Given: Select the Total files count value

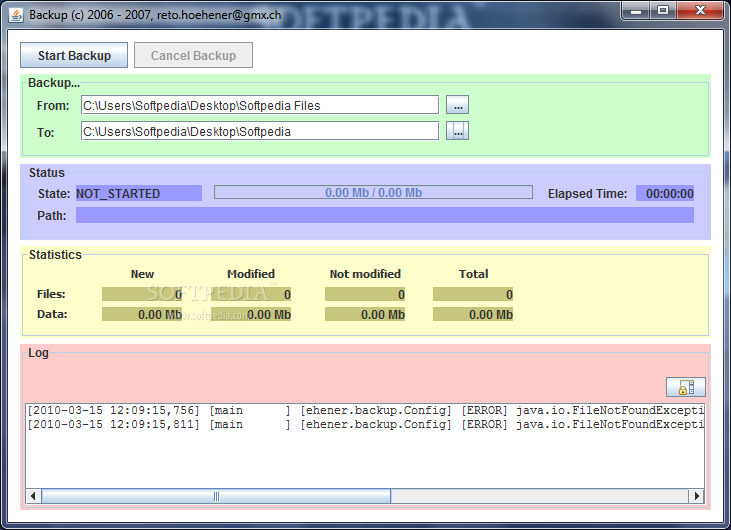Looking at the screenshot, I should pos(473,294).
